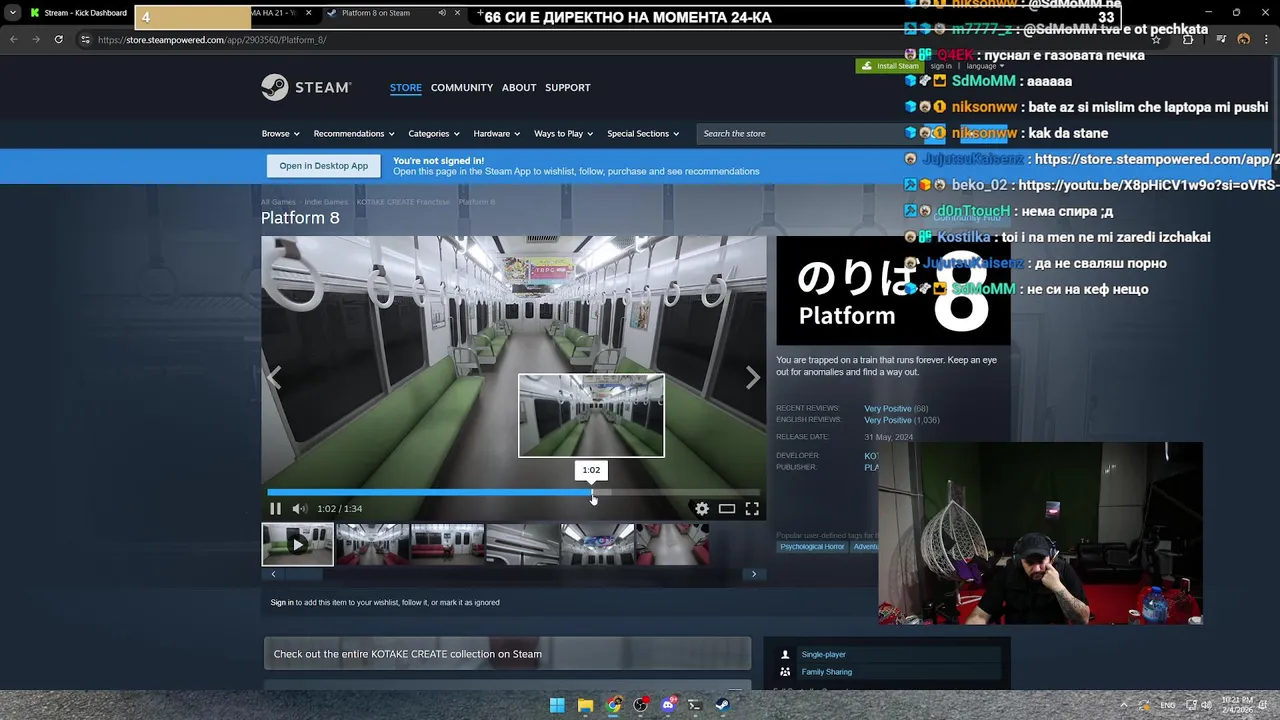This screenshot has height=720, width=1280.
Task: Open Google Chrome from the taskbar
Action: 613,705
